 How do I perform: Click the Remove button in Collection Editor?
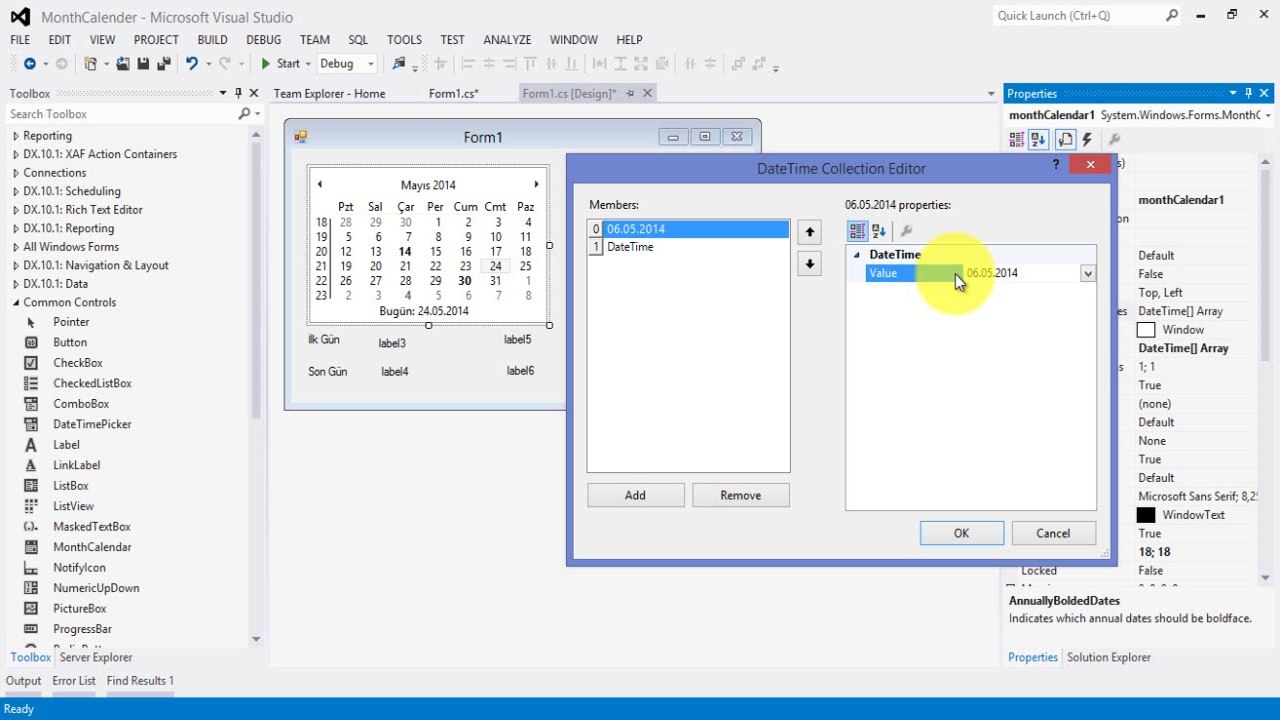point(741,495)
